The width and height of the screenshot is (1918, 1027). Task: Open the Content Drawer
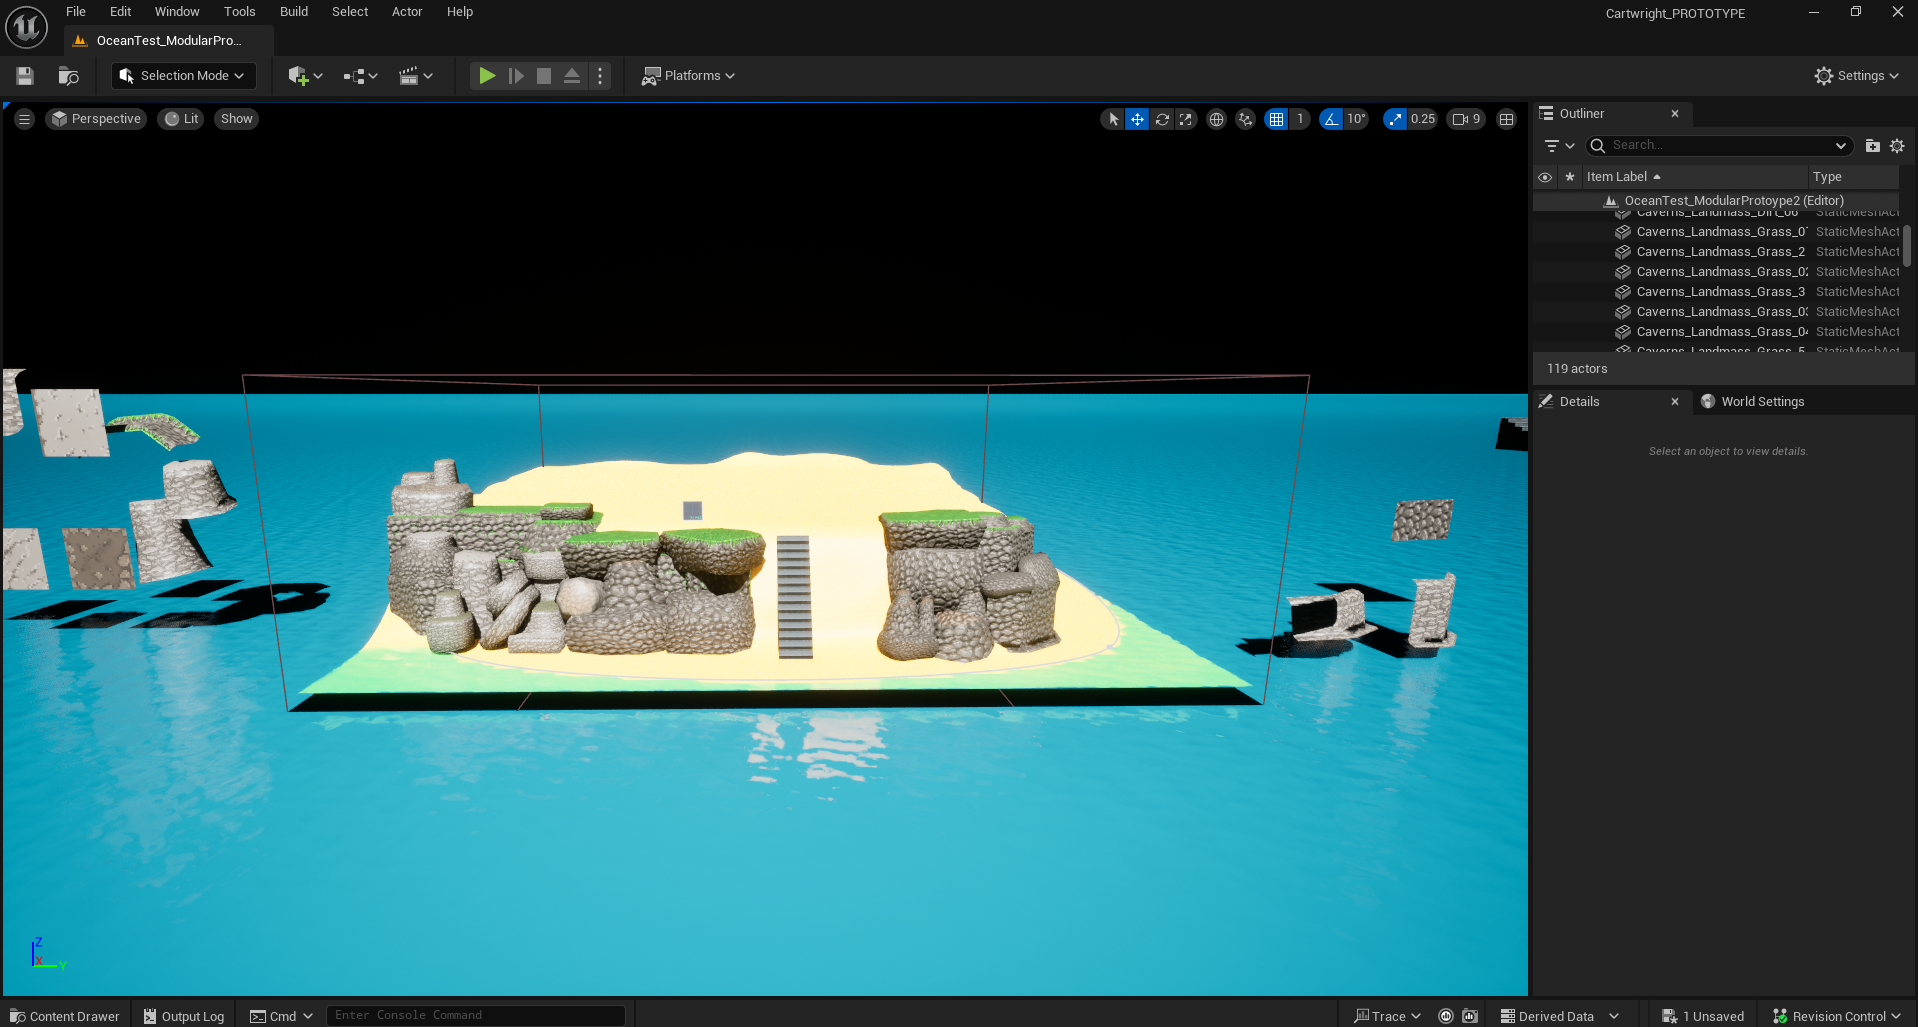(x=64, y=1016)
